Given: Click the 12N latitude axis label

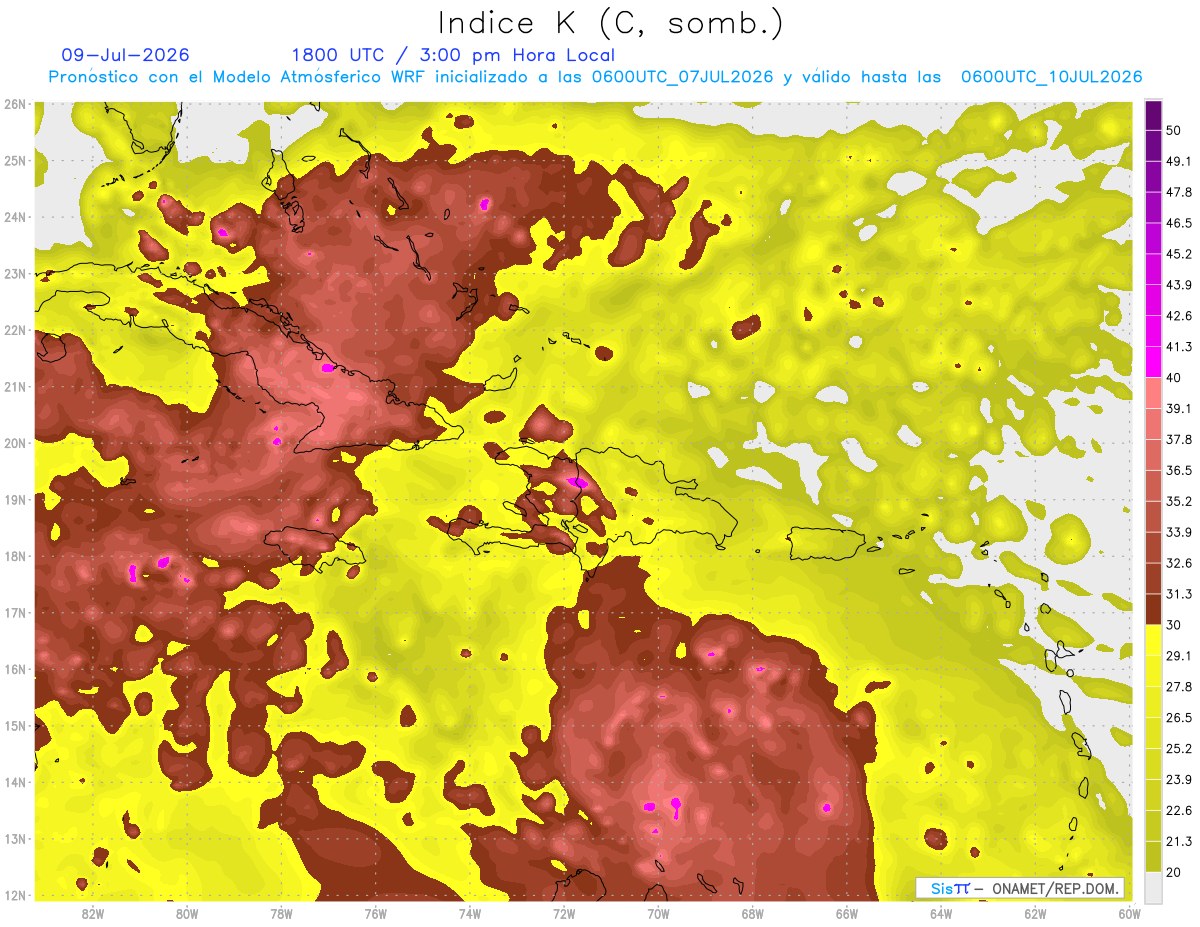Looking at the screenshot, I should pyautogui.click(x=14, y=895).
